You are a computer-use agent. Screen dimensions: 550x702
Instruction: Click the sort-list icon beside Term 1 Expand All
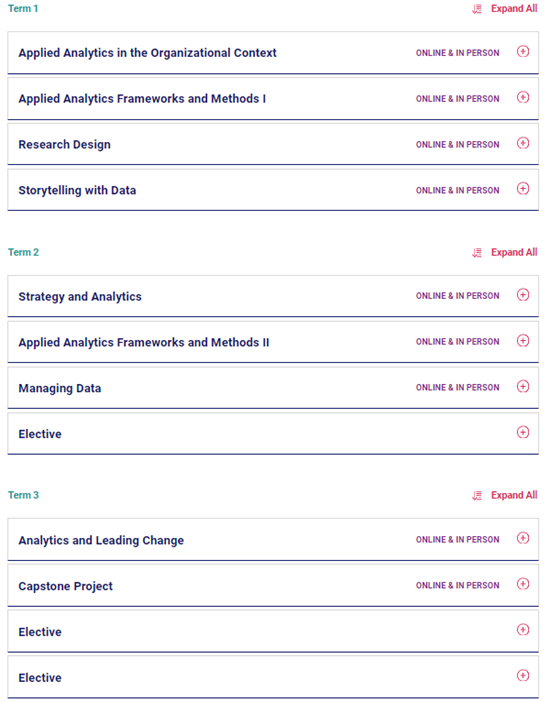point(477,9)
